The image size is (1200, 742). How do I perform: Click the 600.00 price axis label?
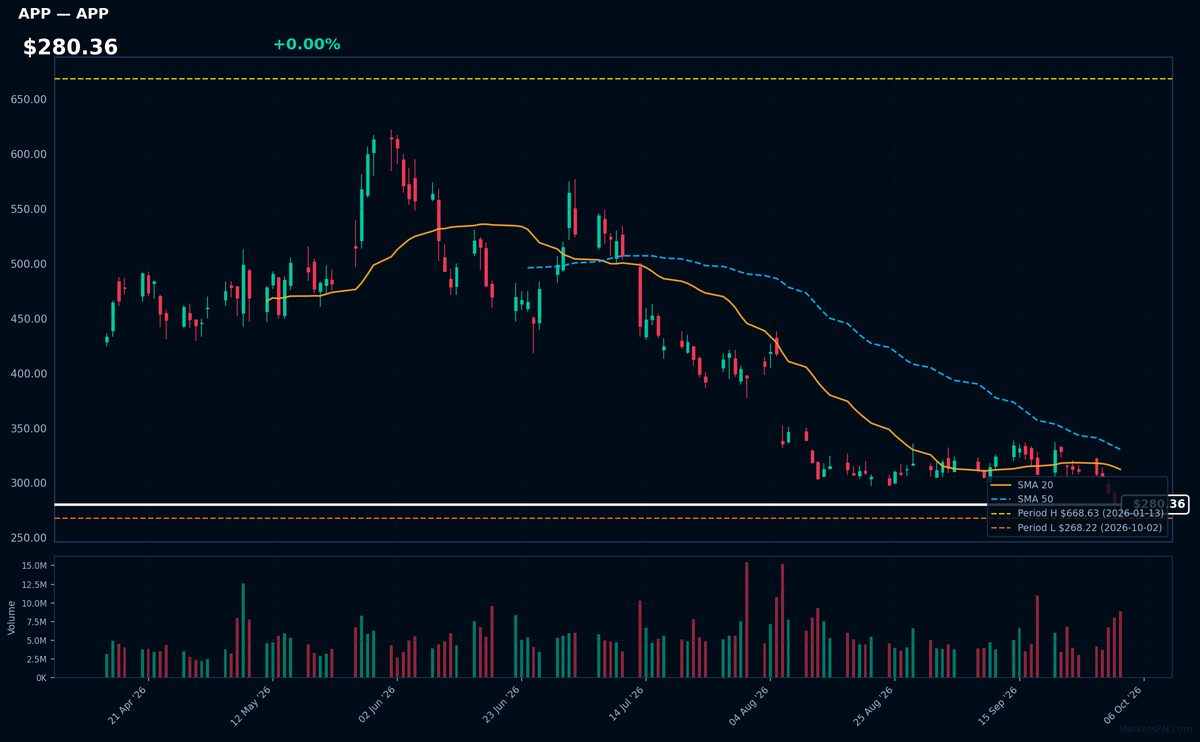coord(29,155)
